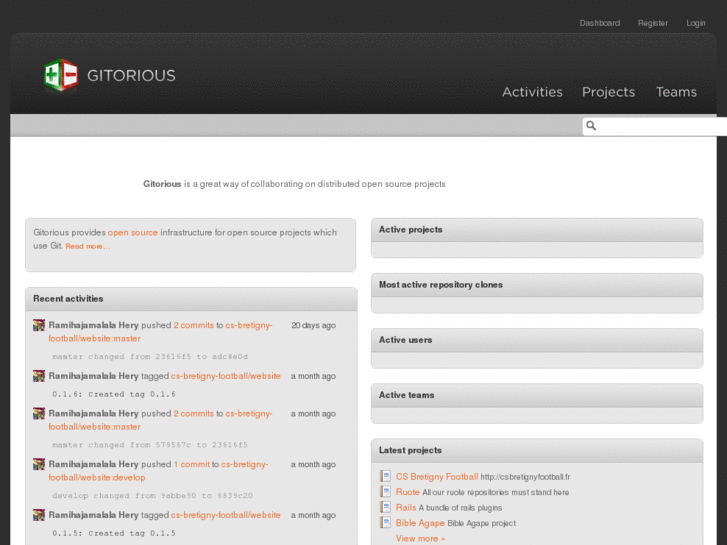This screenshot has height=545, width=727.
Task: Click the avatar beside the 0.1.5 tag entry
Action: [x=39, y=515]
